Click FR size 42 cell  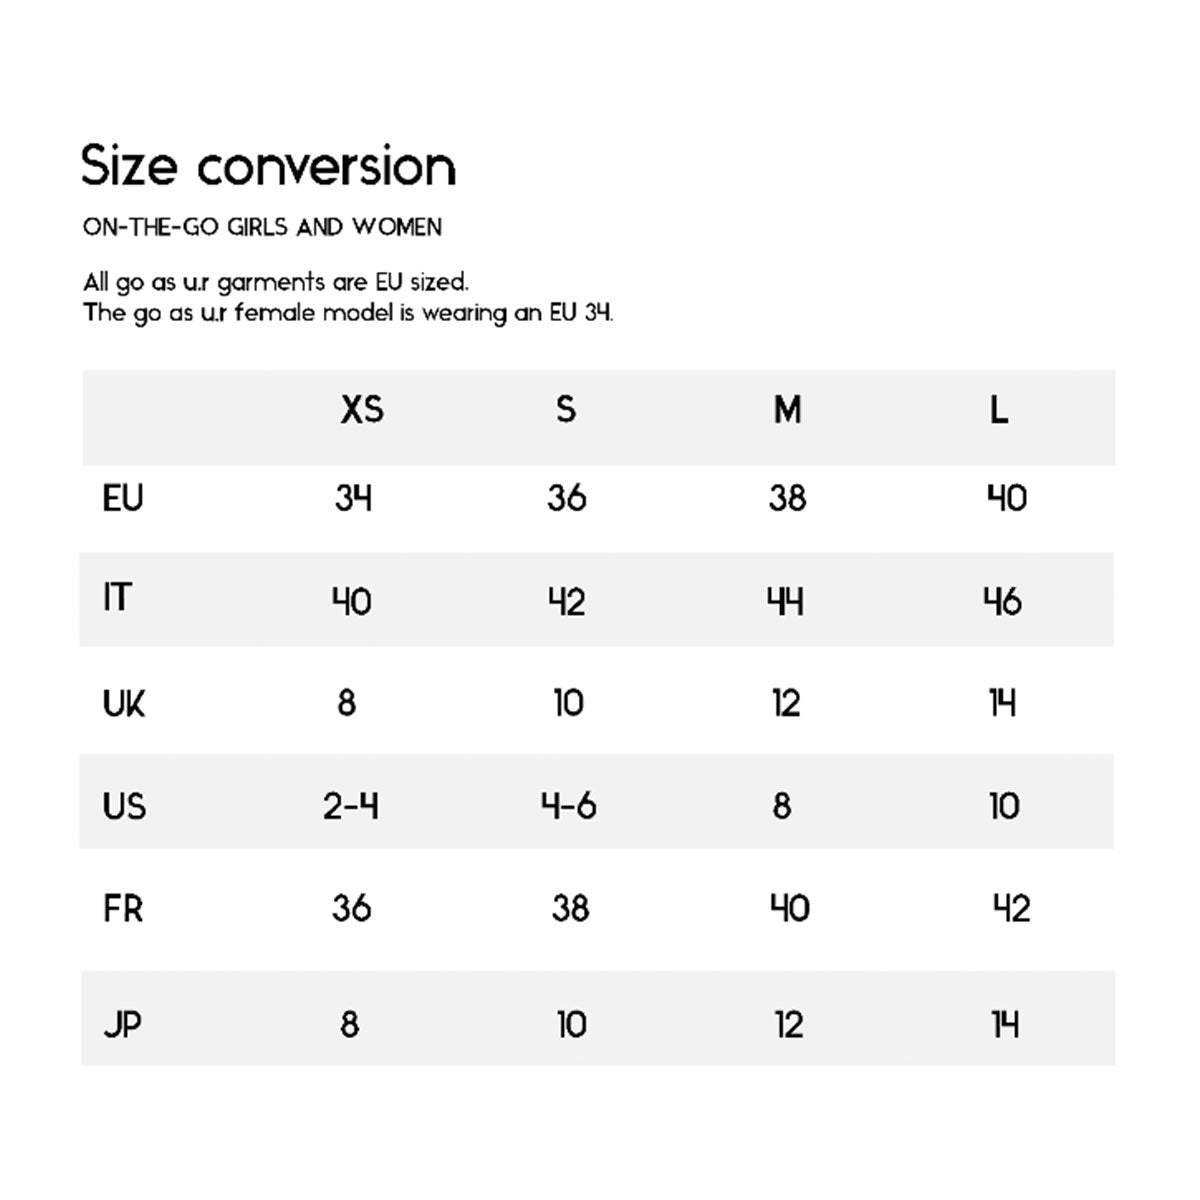[1011, 909]
